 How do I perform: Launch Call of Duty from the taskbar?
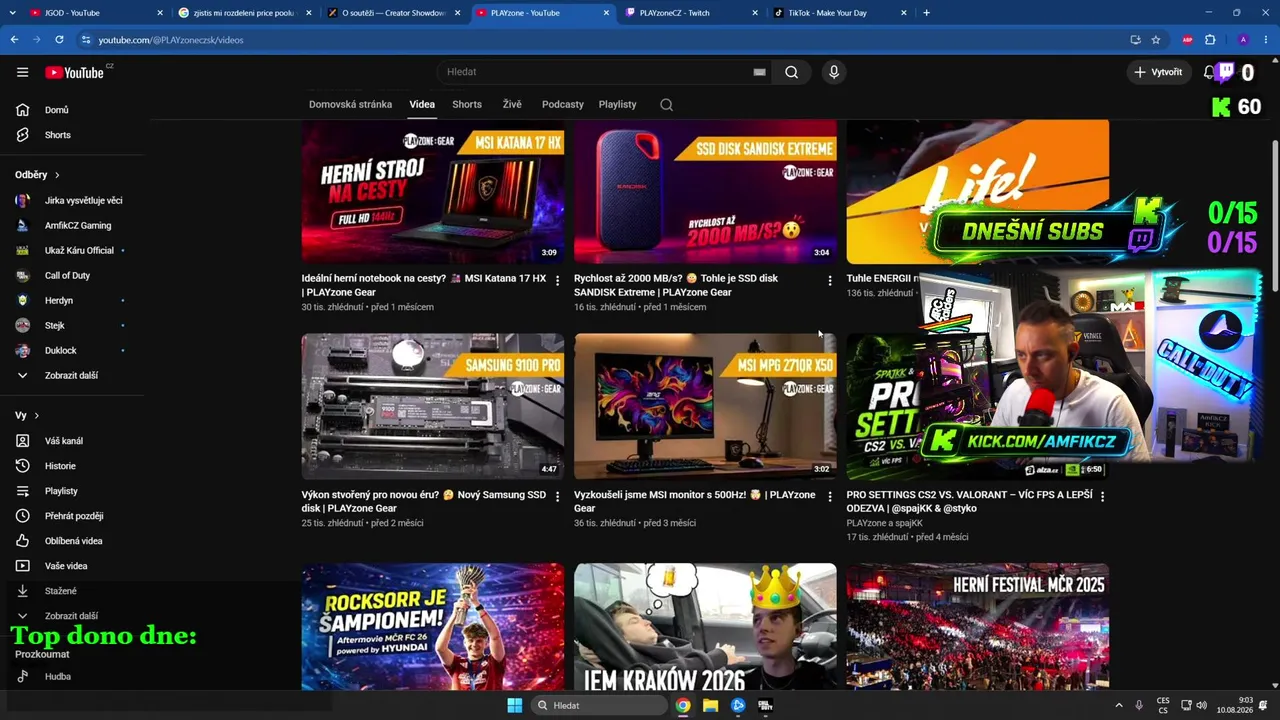765,705
